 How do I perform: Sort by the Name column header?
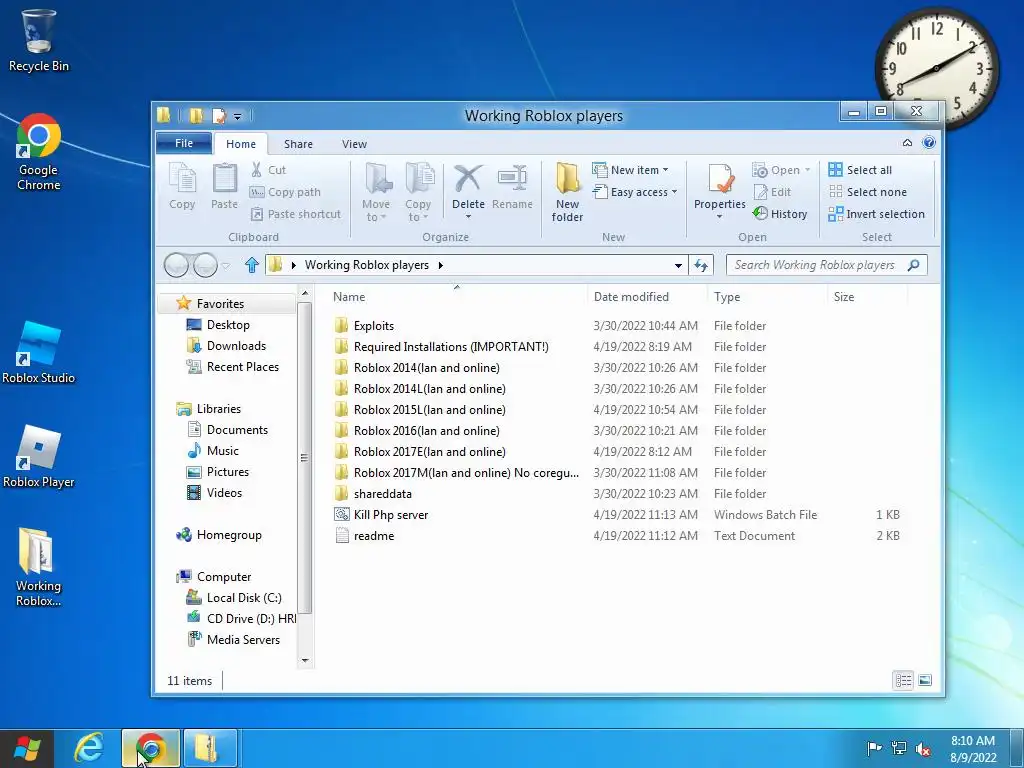pos(456,296)
